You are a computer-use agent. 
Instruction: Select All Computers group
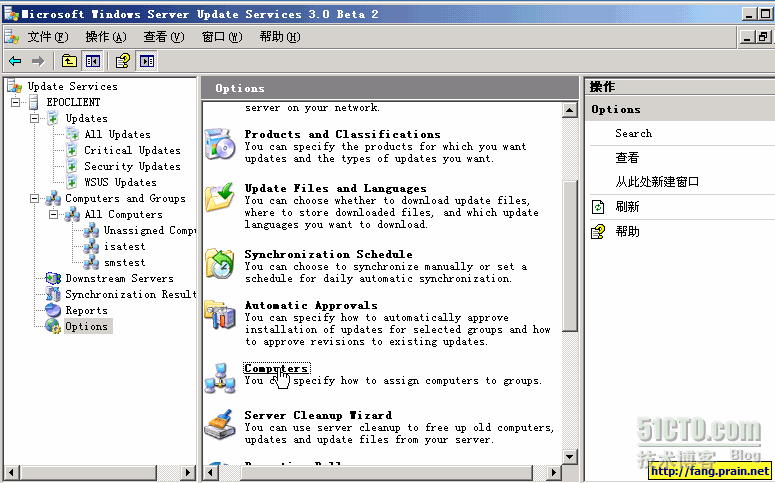coord(123,215)
